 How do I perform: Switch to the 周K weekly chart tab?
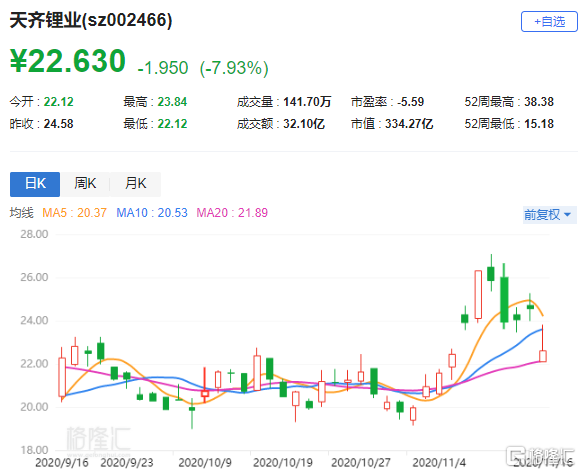coord(85,184)
